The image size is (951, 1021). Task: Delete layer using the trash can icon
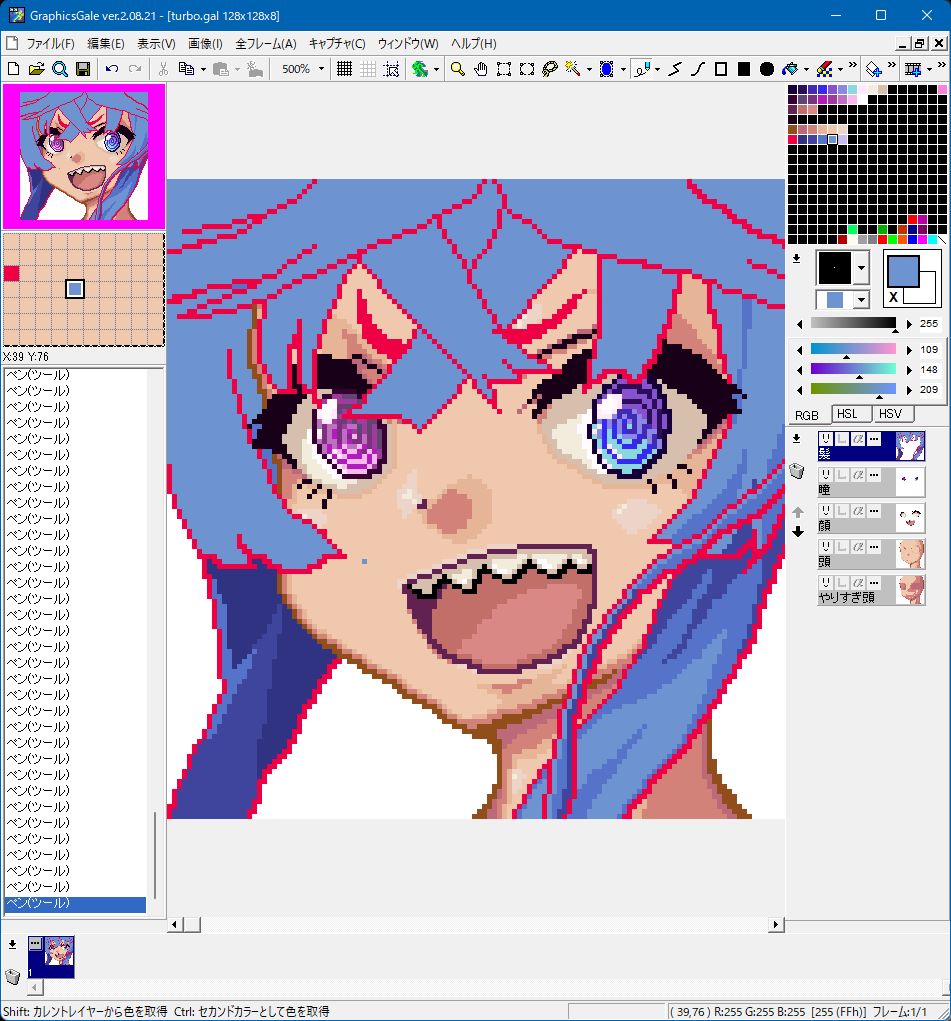[x=797, y=471]
